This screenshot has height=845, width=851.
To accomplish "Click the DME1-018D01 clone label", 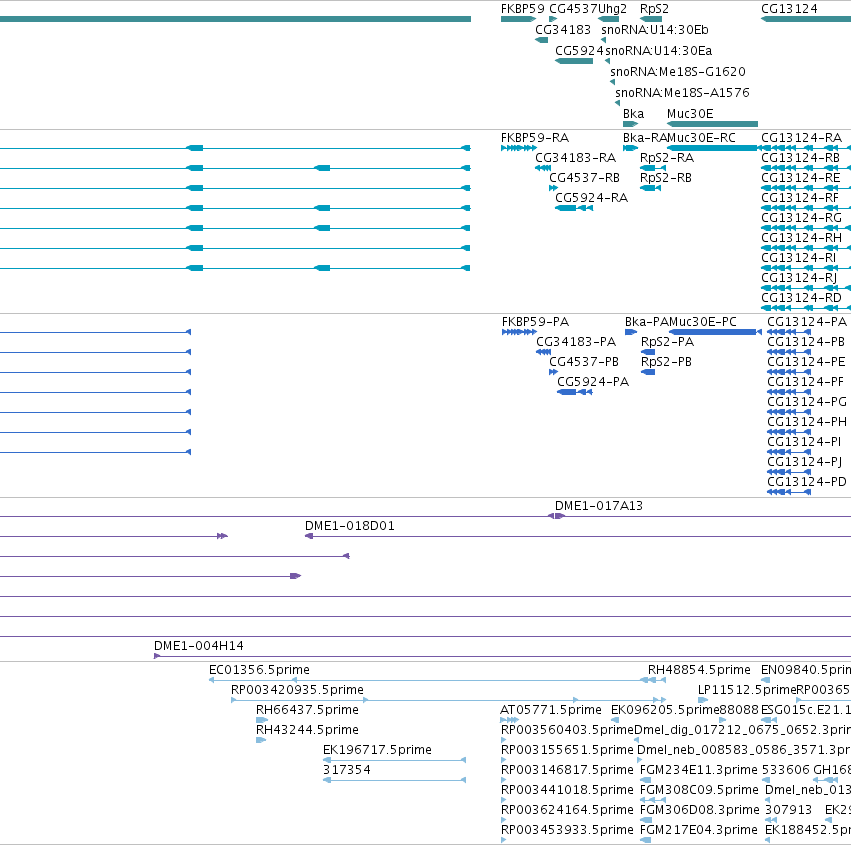I will 350,526.
